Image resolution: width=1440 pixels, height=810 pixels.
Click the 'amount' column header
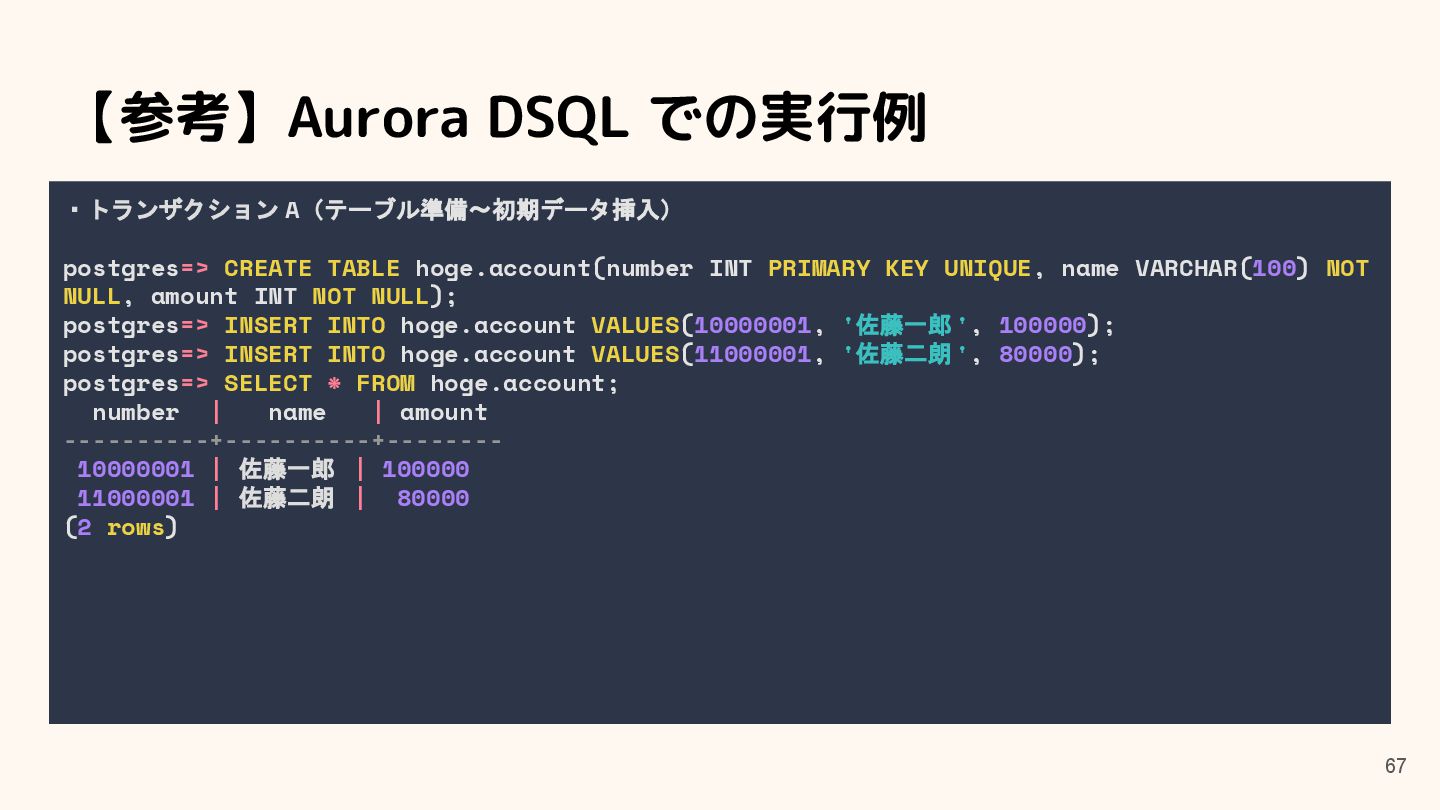pos(444,412)
